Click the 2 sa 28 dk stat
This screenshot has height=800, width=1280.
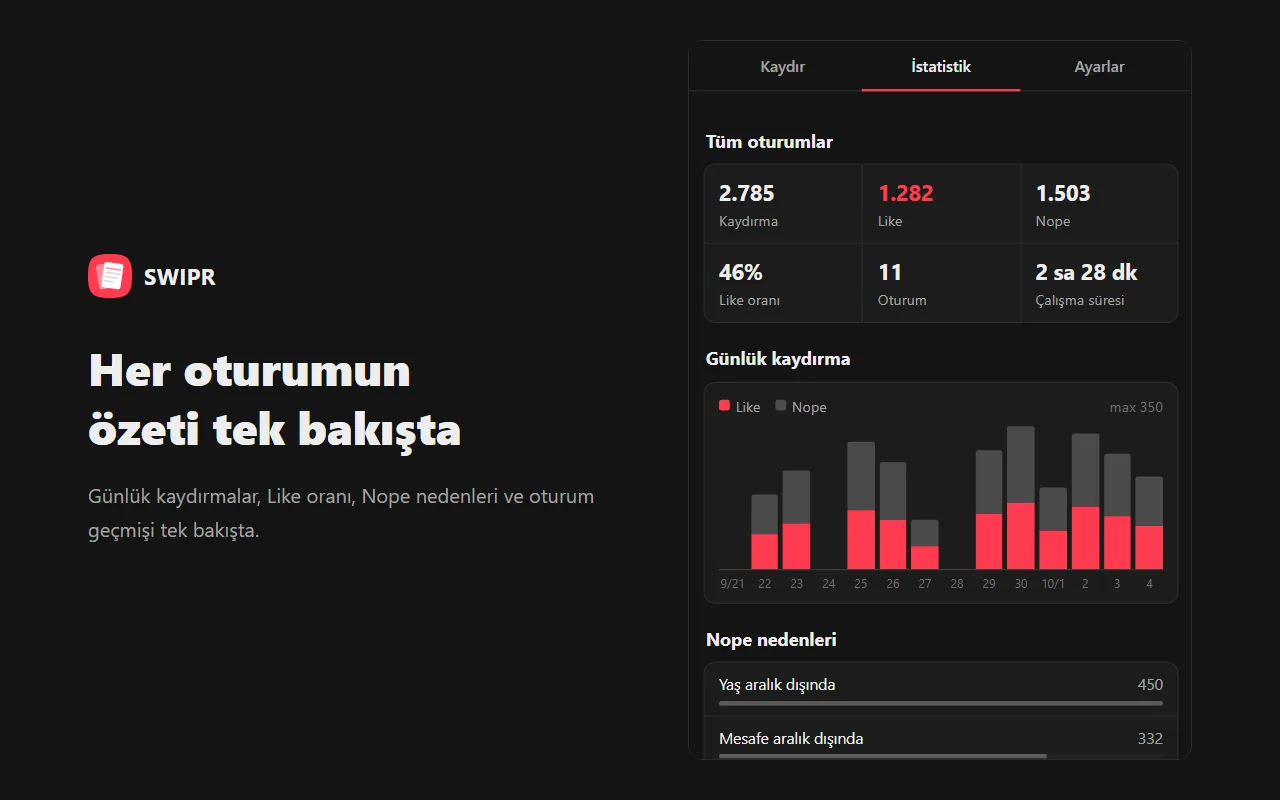1099,283
